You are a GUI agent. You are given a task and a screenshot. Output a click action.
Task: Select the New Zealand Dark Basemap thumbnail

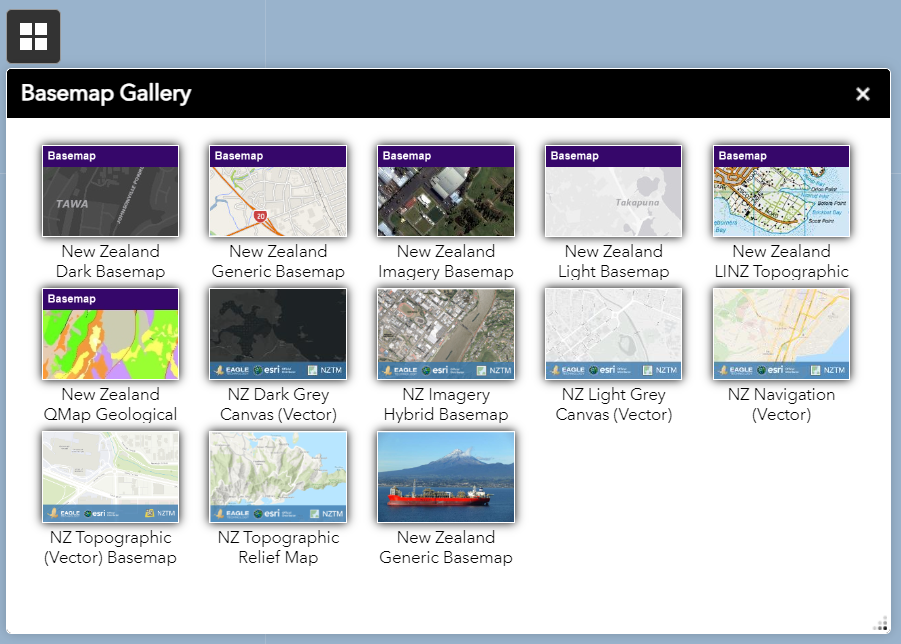[x=110, y=190]
